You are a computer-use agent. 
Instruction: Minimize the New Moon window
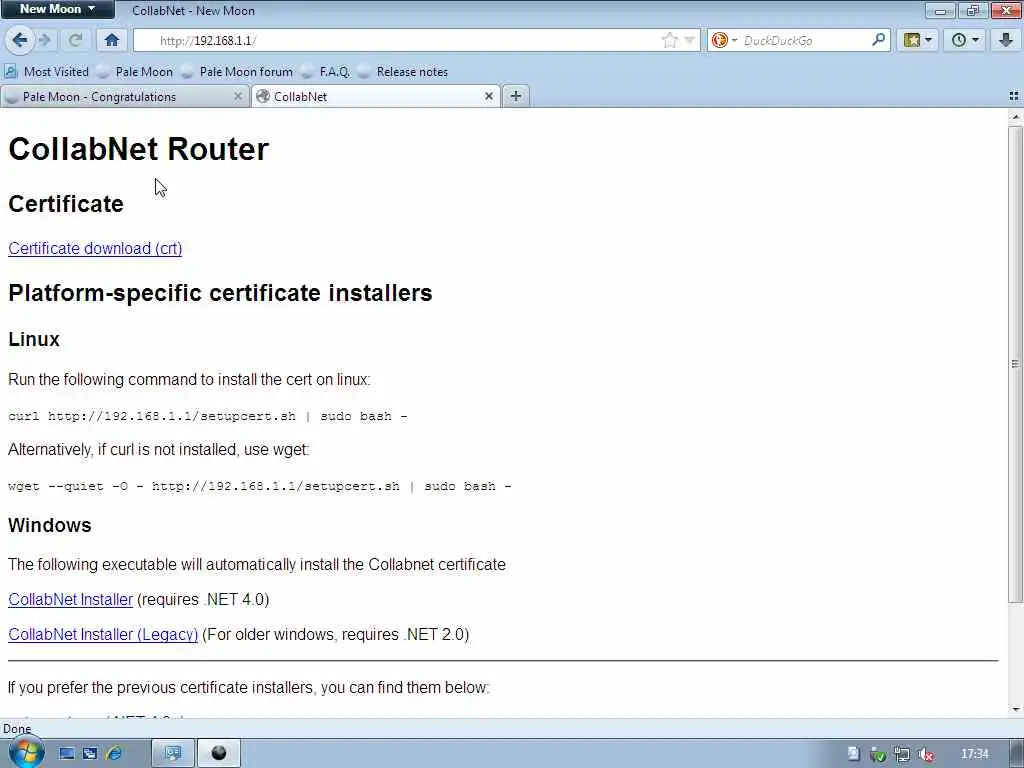[x=940, y=10]
